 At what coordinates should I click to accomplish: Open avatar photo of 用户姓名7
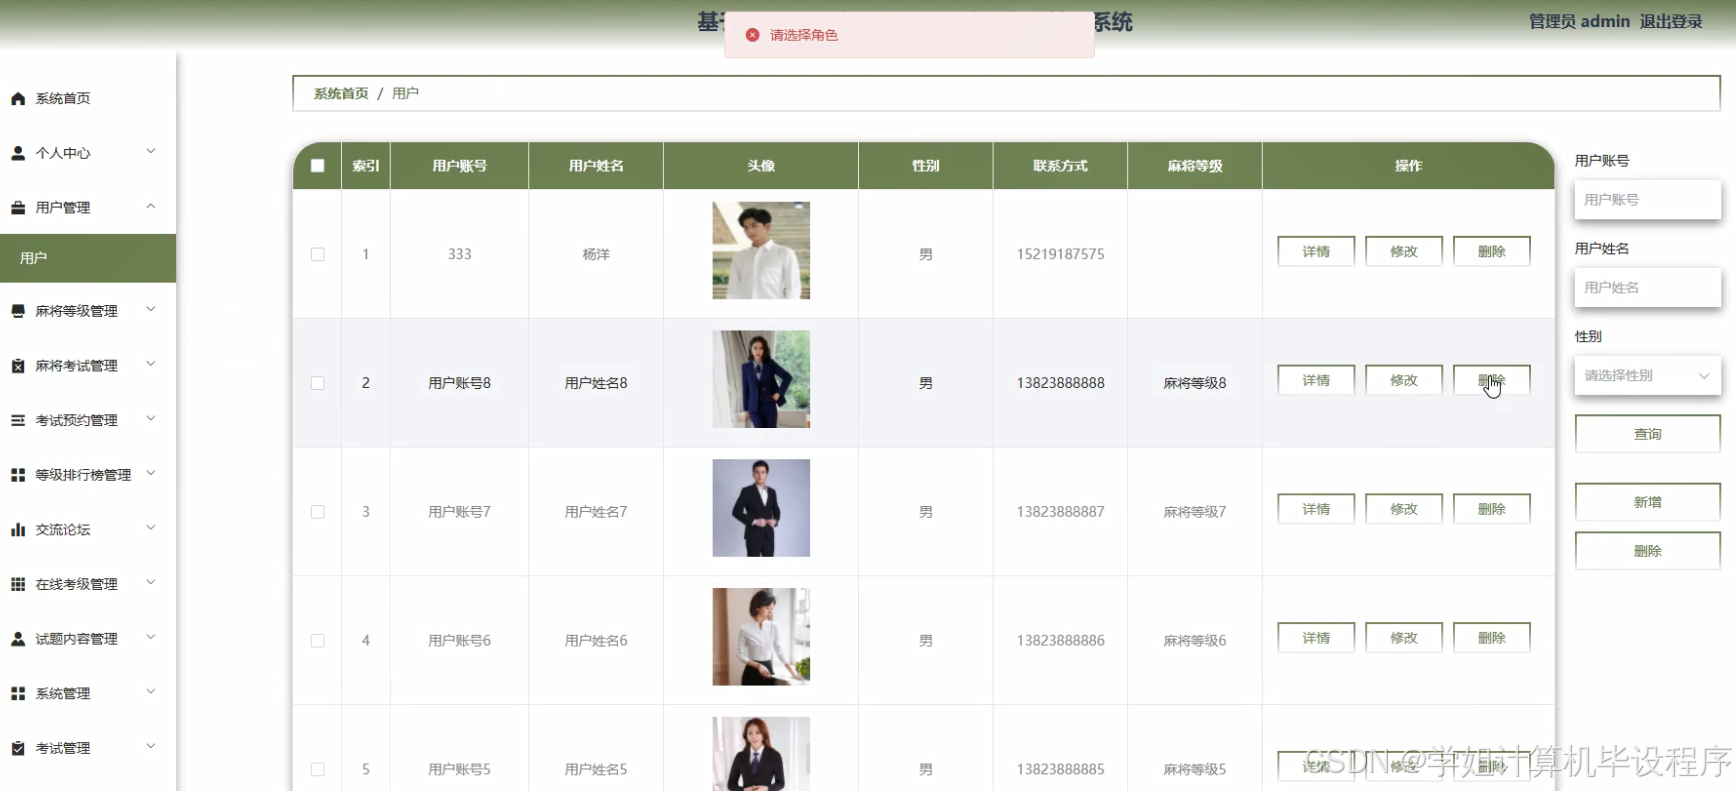[x=761, y=508]
